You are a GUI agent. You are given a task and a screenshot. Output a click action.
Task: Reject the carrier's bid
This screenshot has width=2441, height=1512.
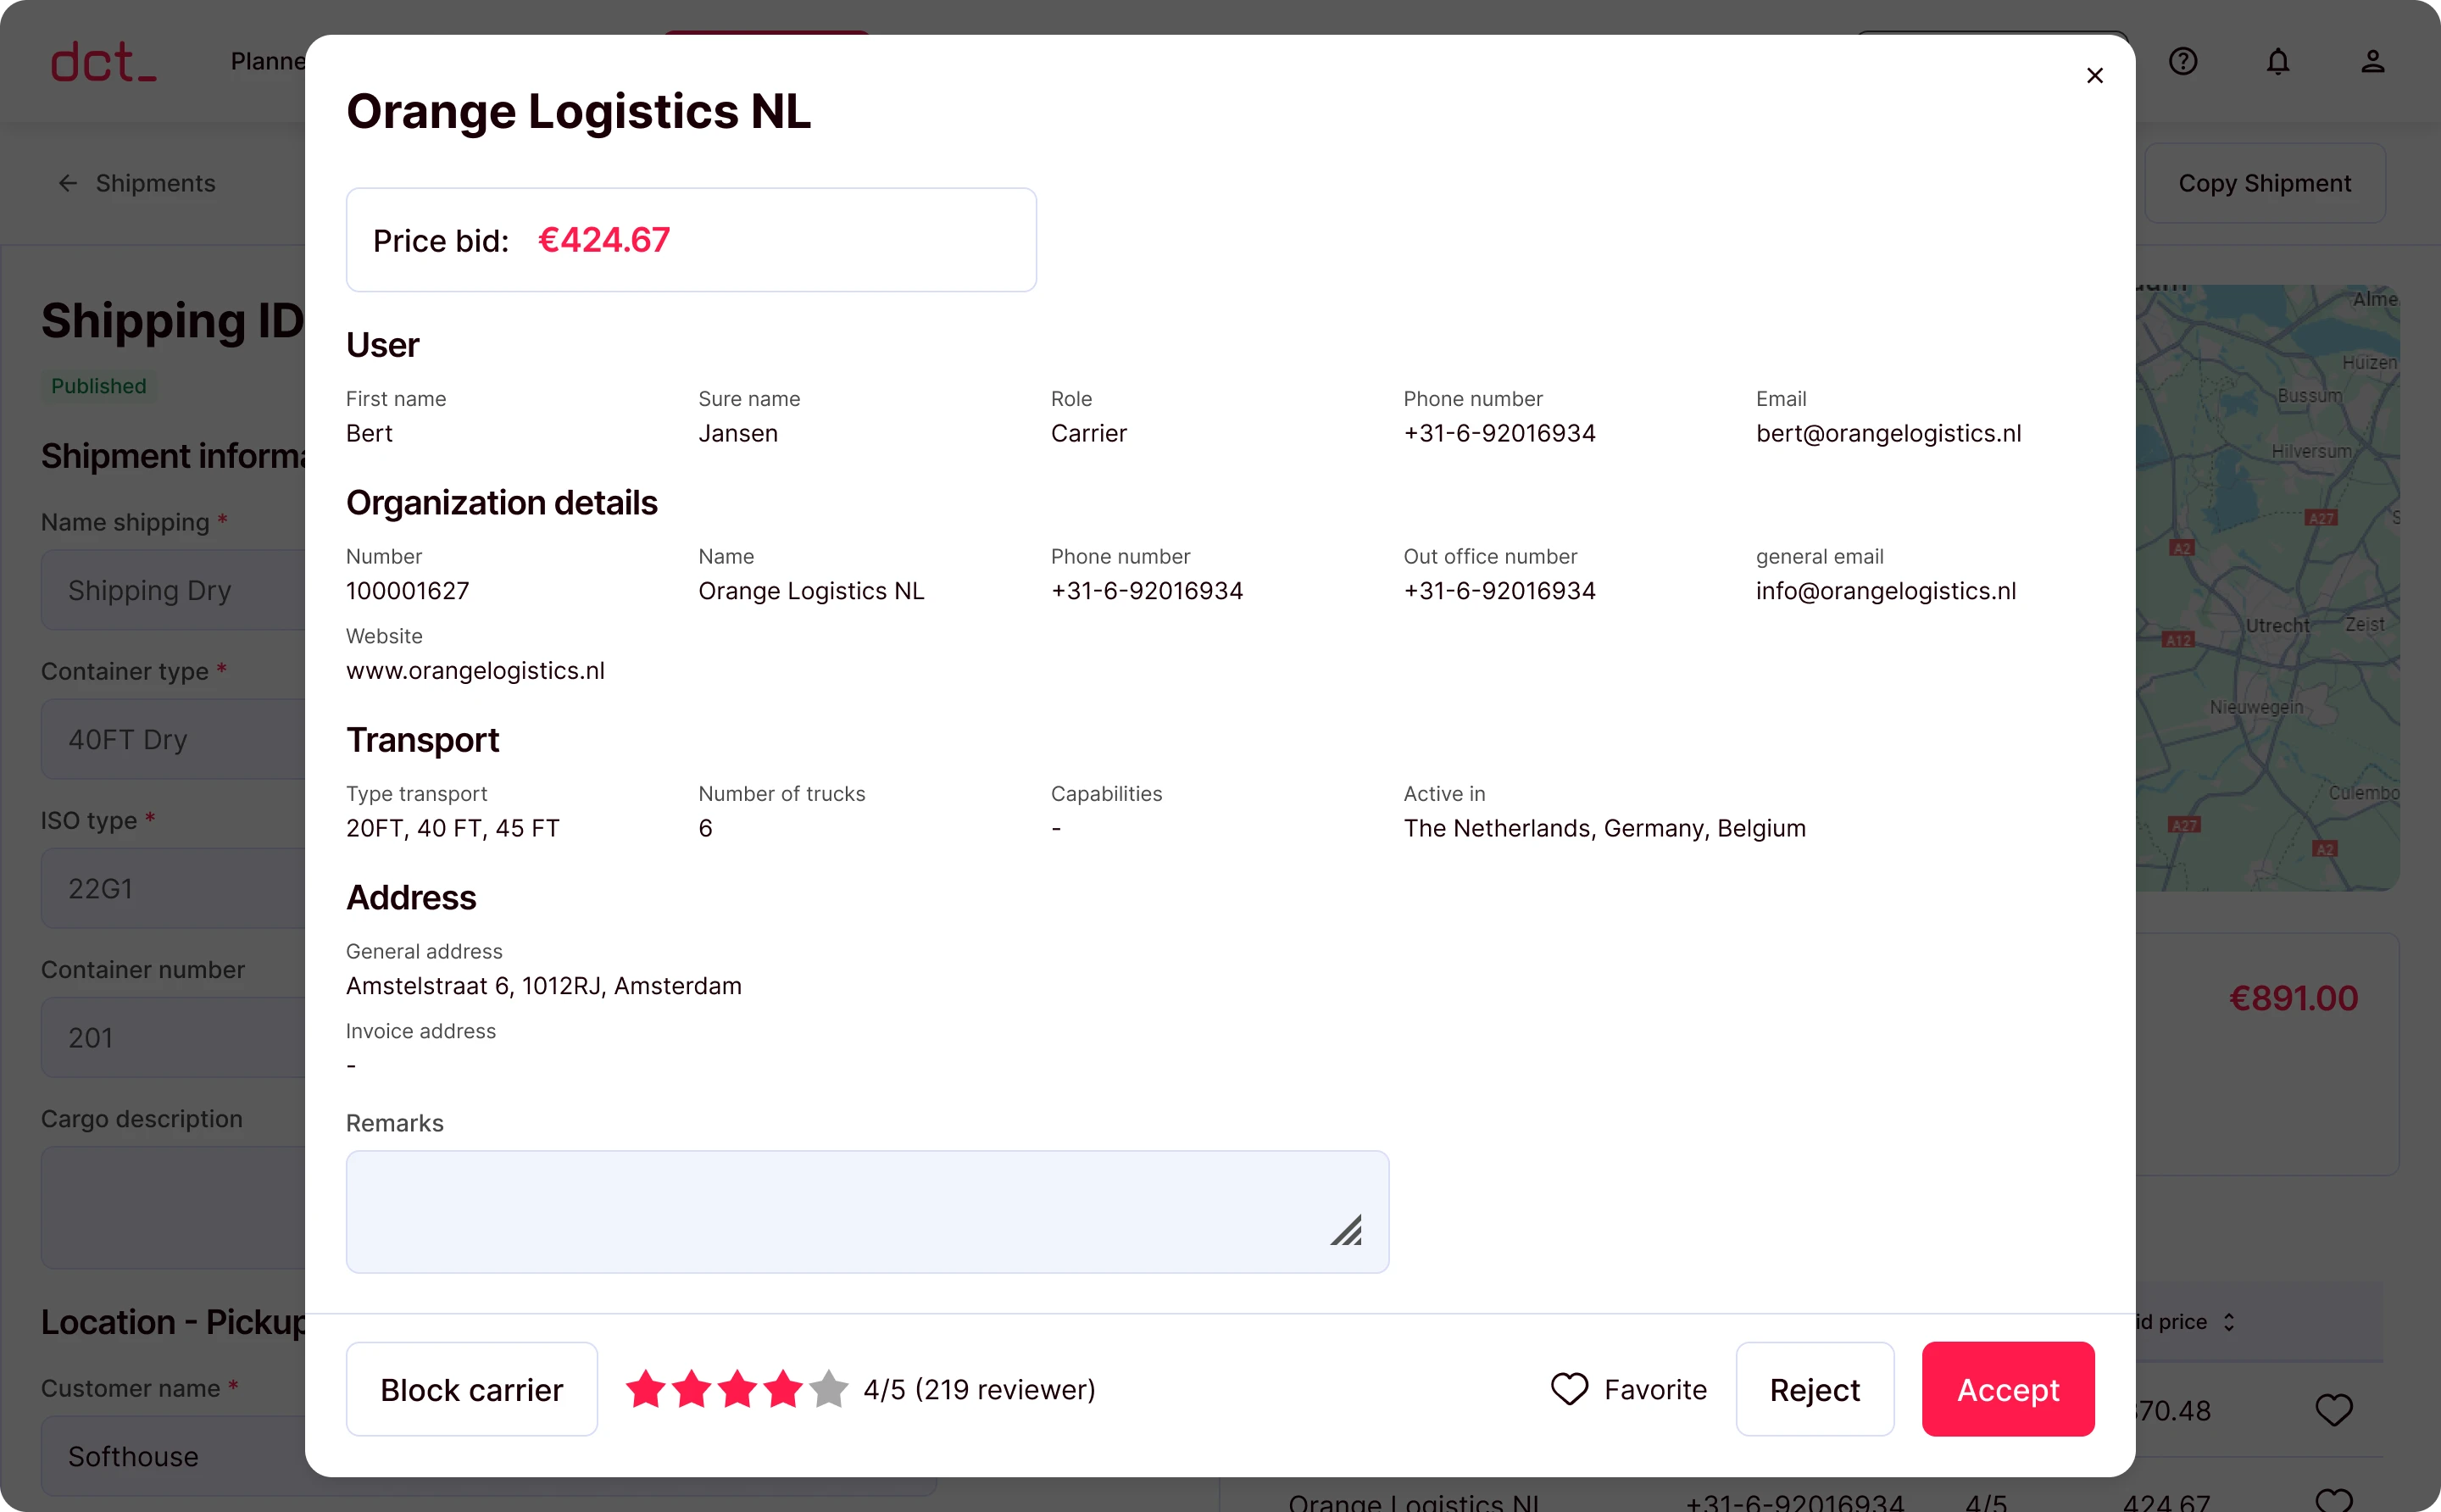[1814, 1389]
